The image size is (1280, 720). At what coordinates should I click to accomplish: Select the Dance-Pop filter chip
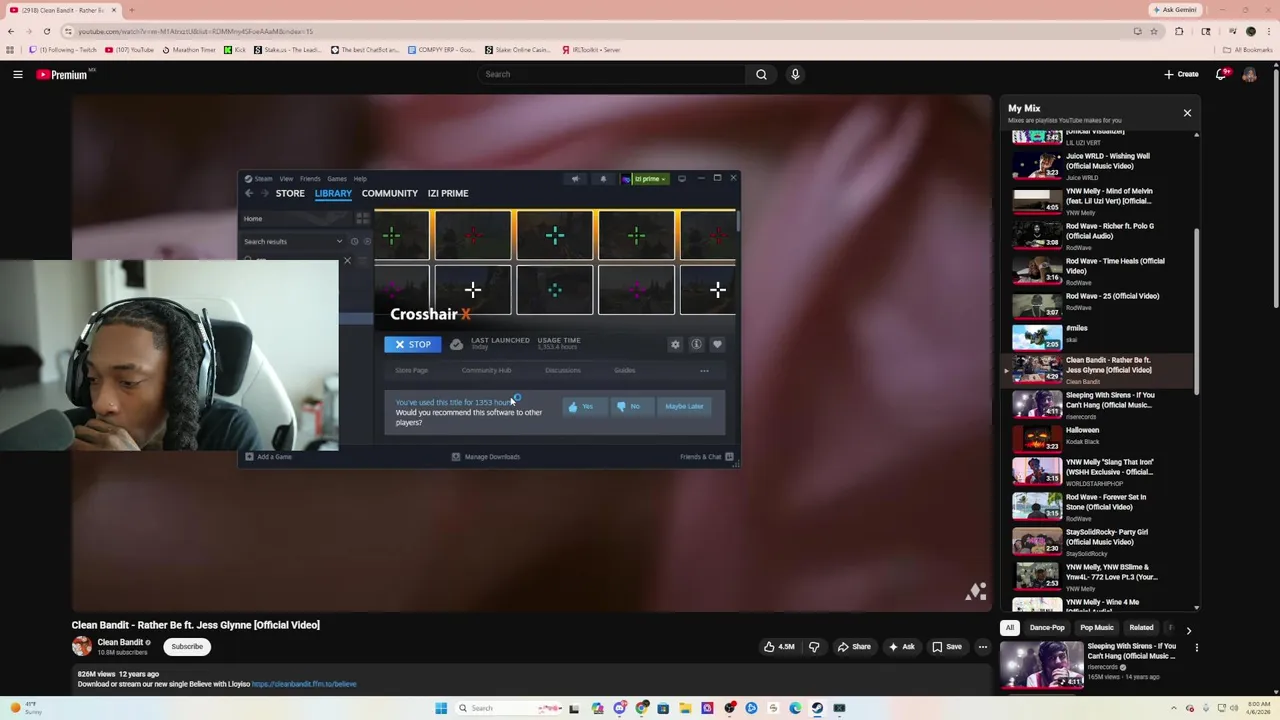1047,628
